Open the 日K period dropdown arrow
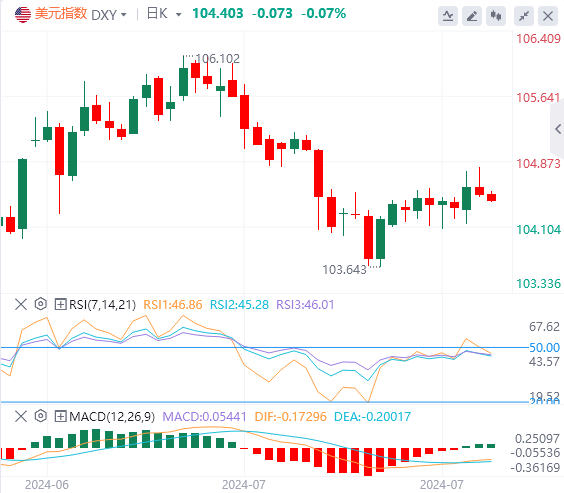The width and height of the screenshot is (564, 493). pyautogui.click(x=178, y=15)
